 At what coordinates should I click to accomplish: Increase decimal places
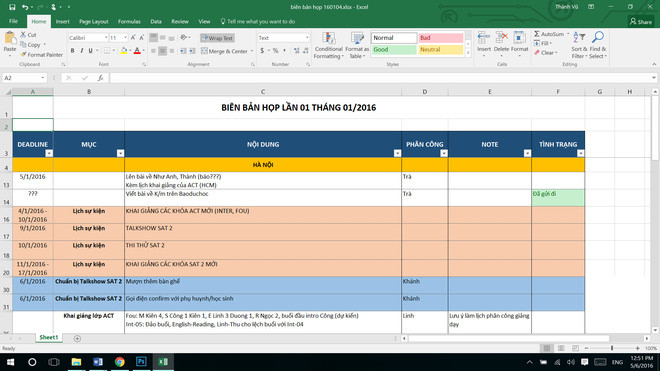[x=297, y=51]
